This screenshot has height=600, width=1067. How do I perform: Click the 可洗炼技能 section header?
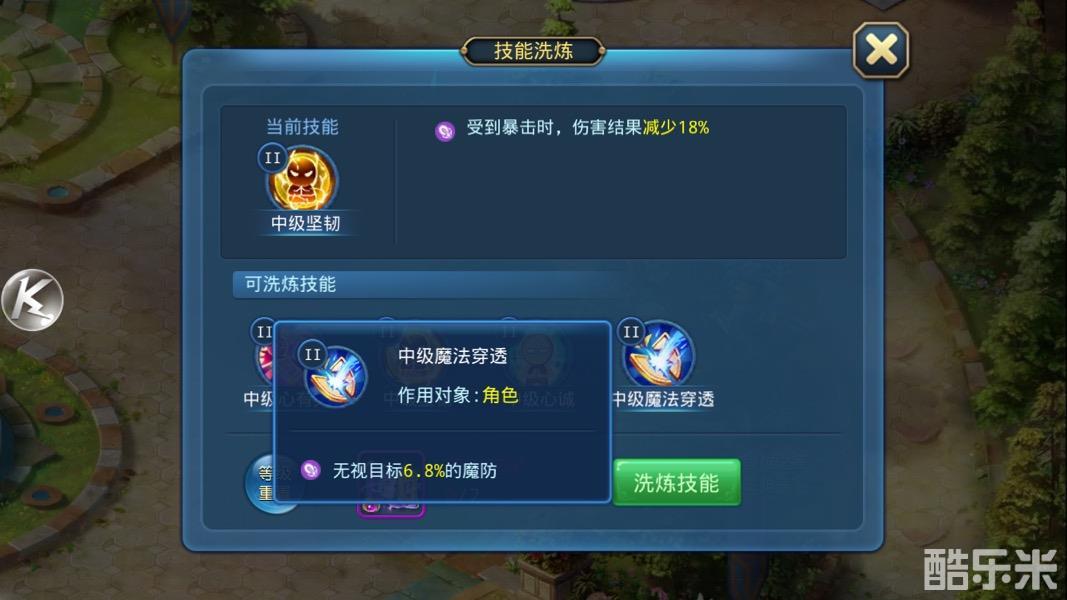click(291, 284)
